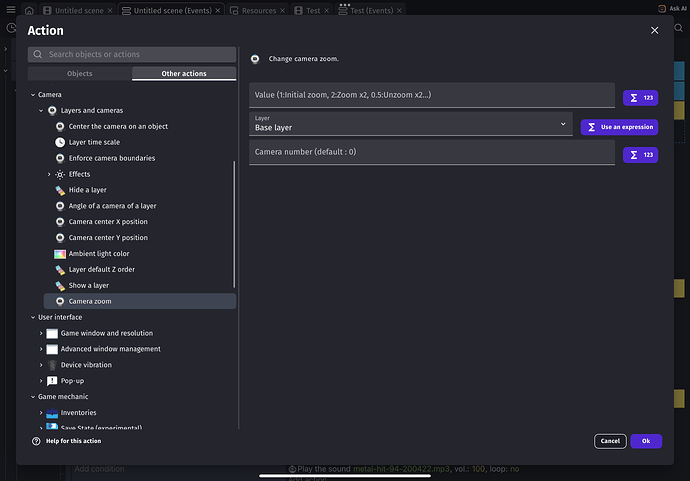Open expression editor for zoom Value field
The width and height of the screenshot is (690, 481).
pyautogui.click(x=640, y=98)
